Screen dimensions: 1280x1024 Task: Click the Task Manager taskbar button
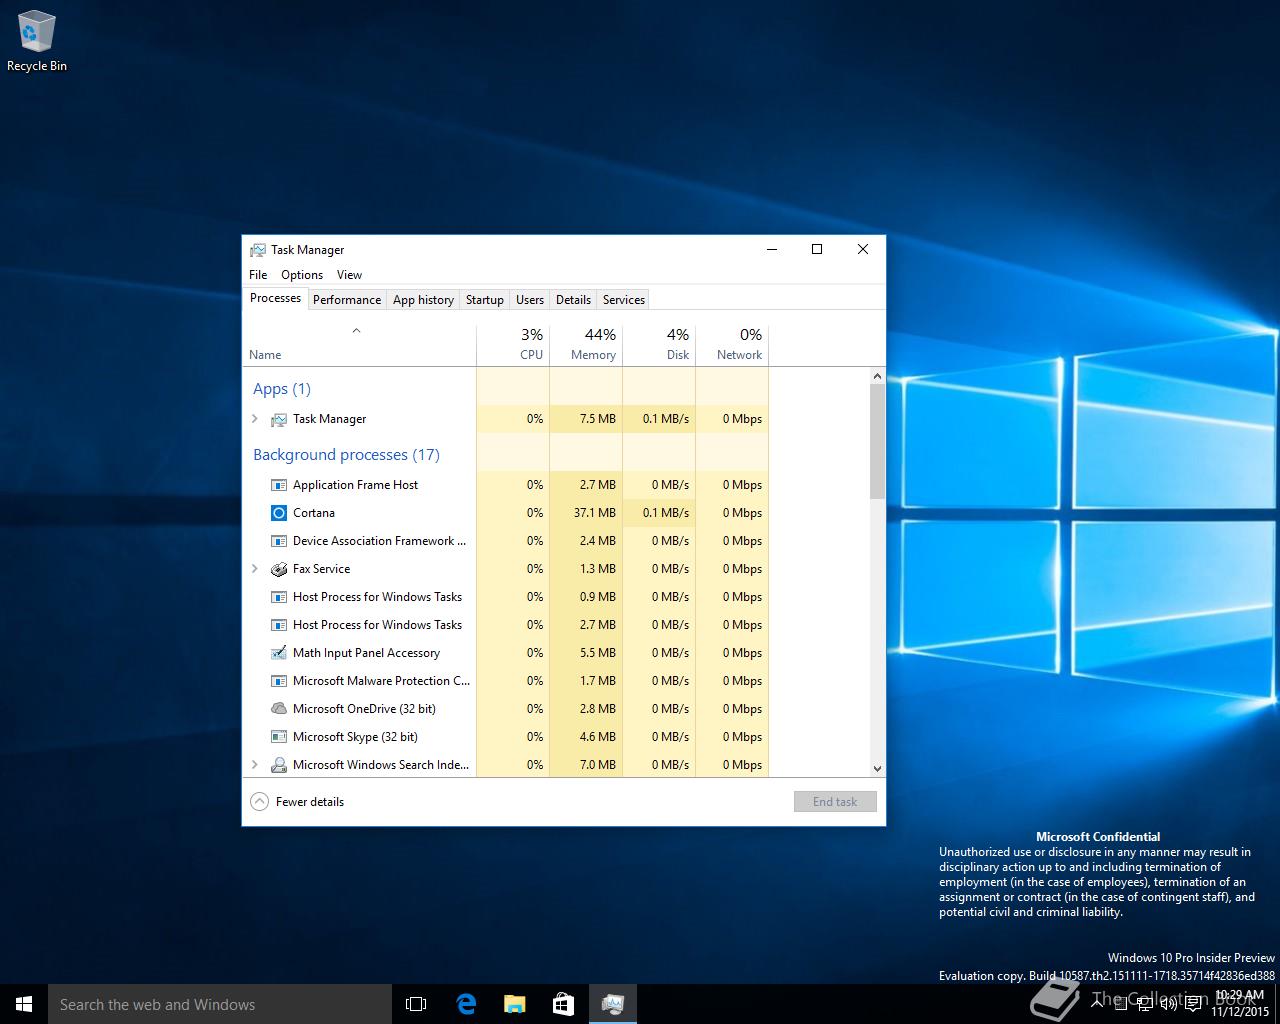click(x=613, y=1004)
